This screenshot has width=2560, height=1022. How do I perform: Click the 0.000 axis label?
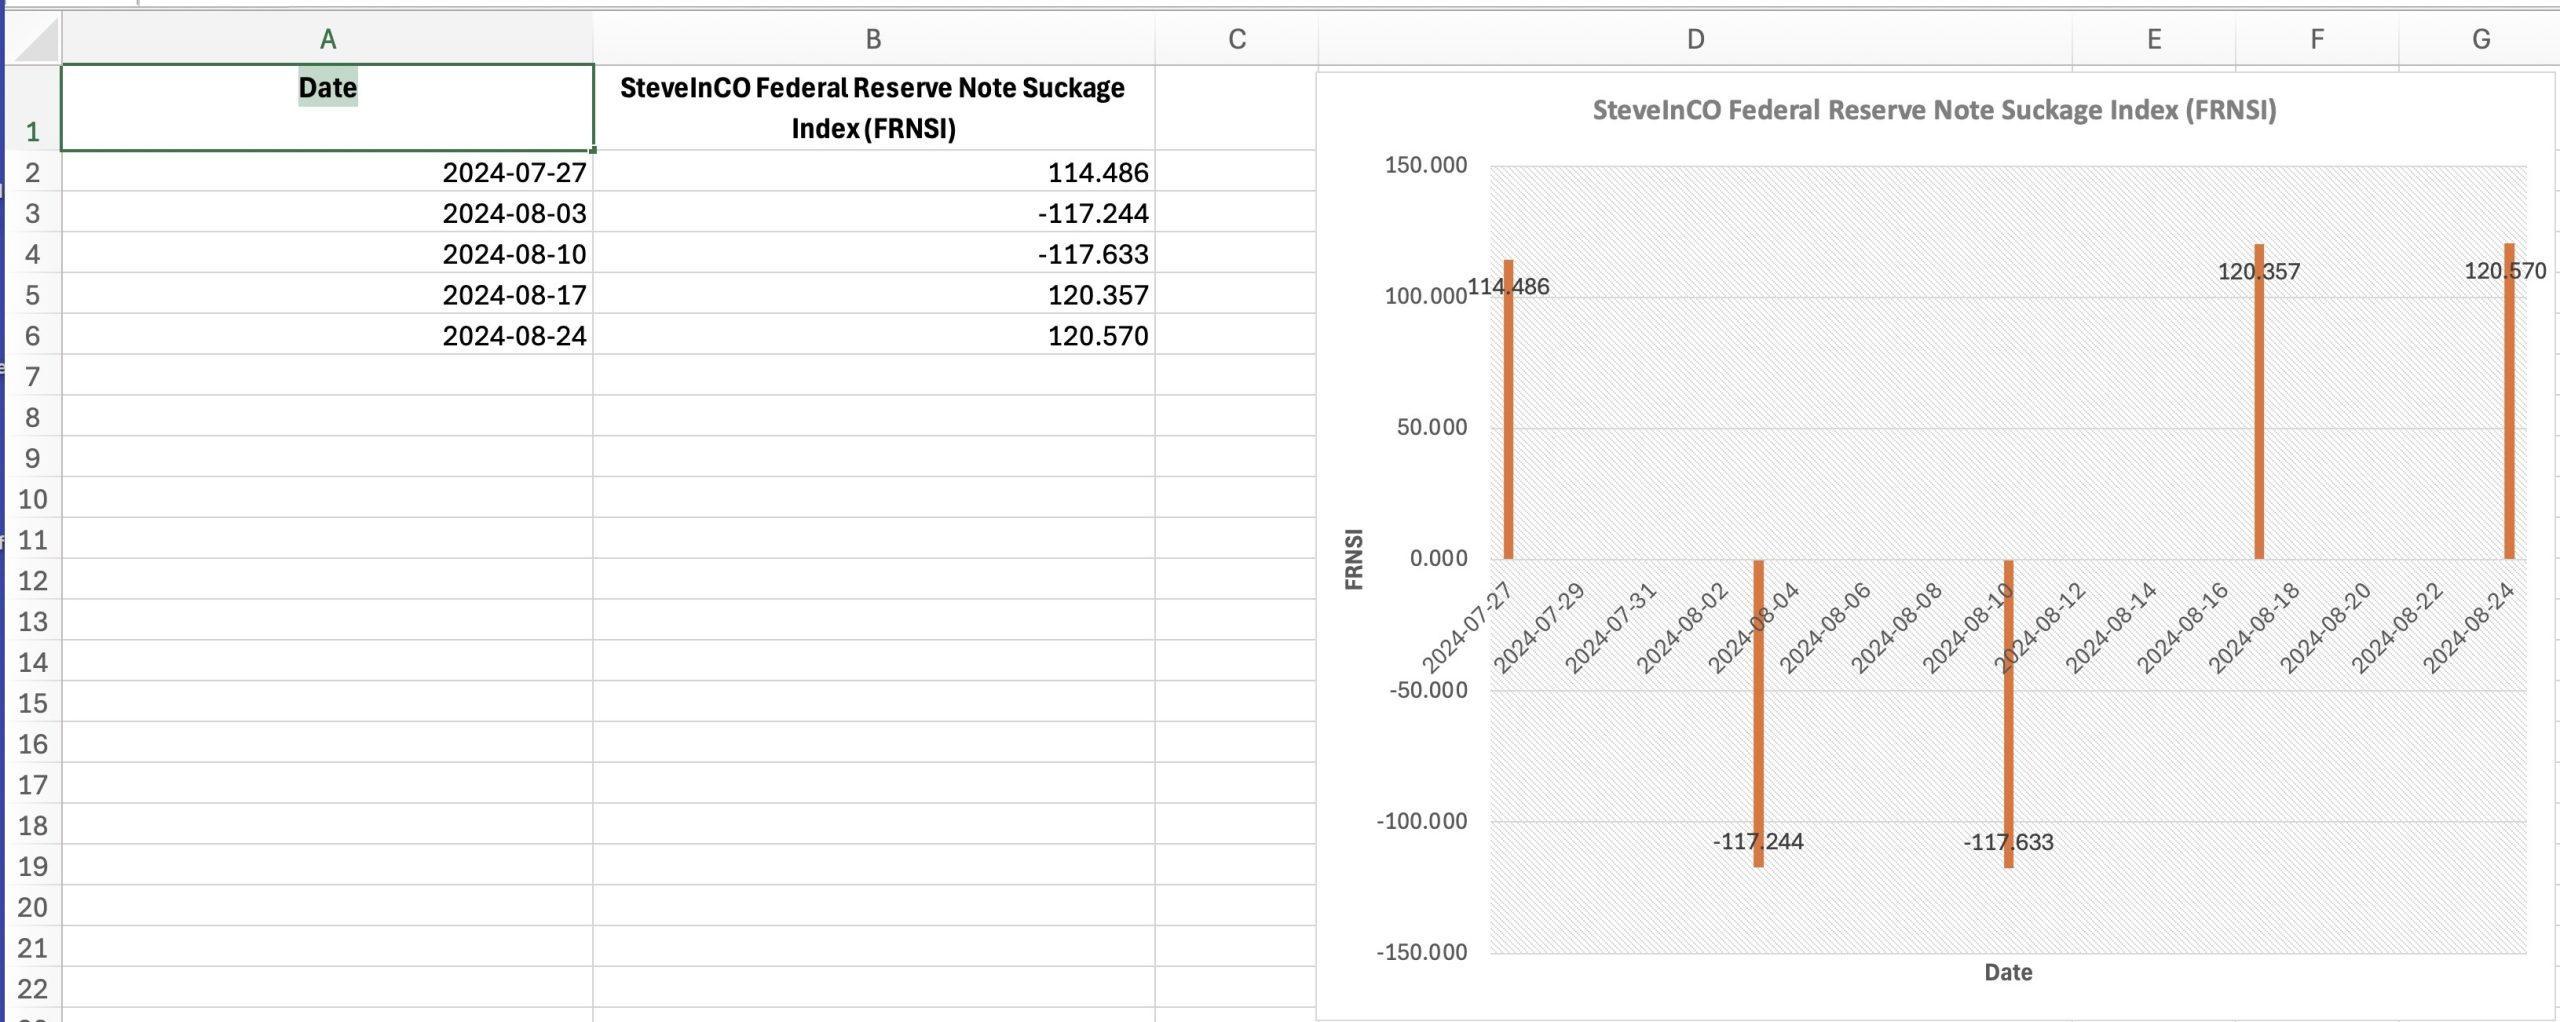pyautogui.click(x=1439, y=558)
